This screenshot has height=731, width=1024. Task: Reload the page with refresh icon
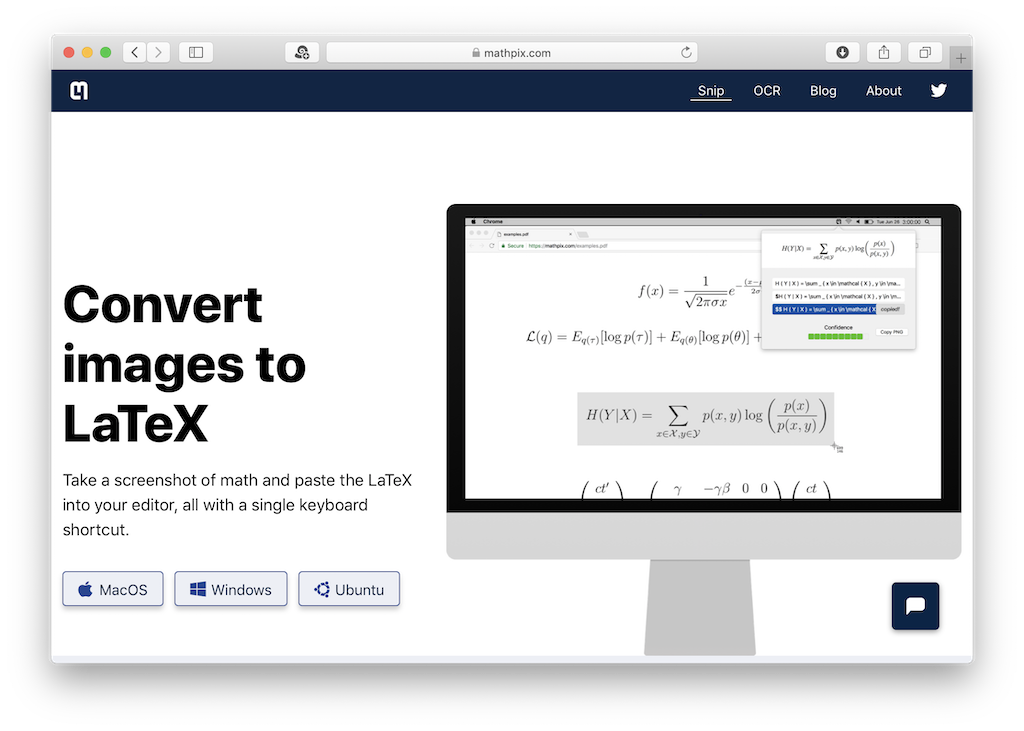(x=686, y=52)
